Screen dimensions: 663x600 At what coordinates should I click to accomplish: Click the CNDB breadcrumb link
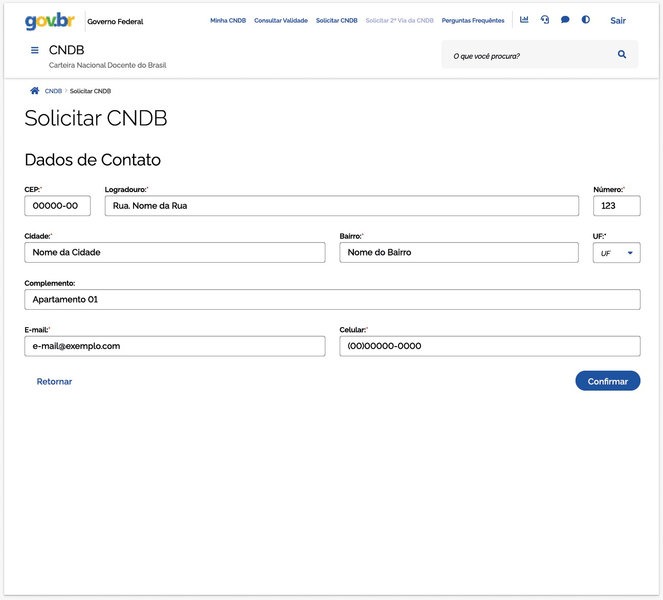[x=53, y=91]
